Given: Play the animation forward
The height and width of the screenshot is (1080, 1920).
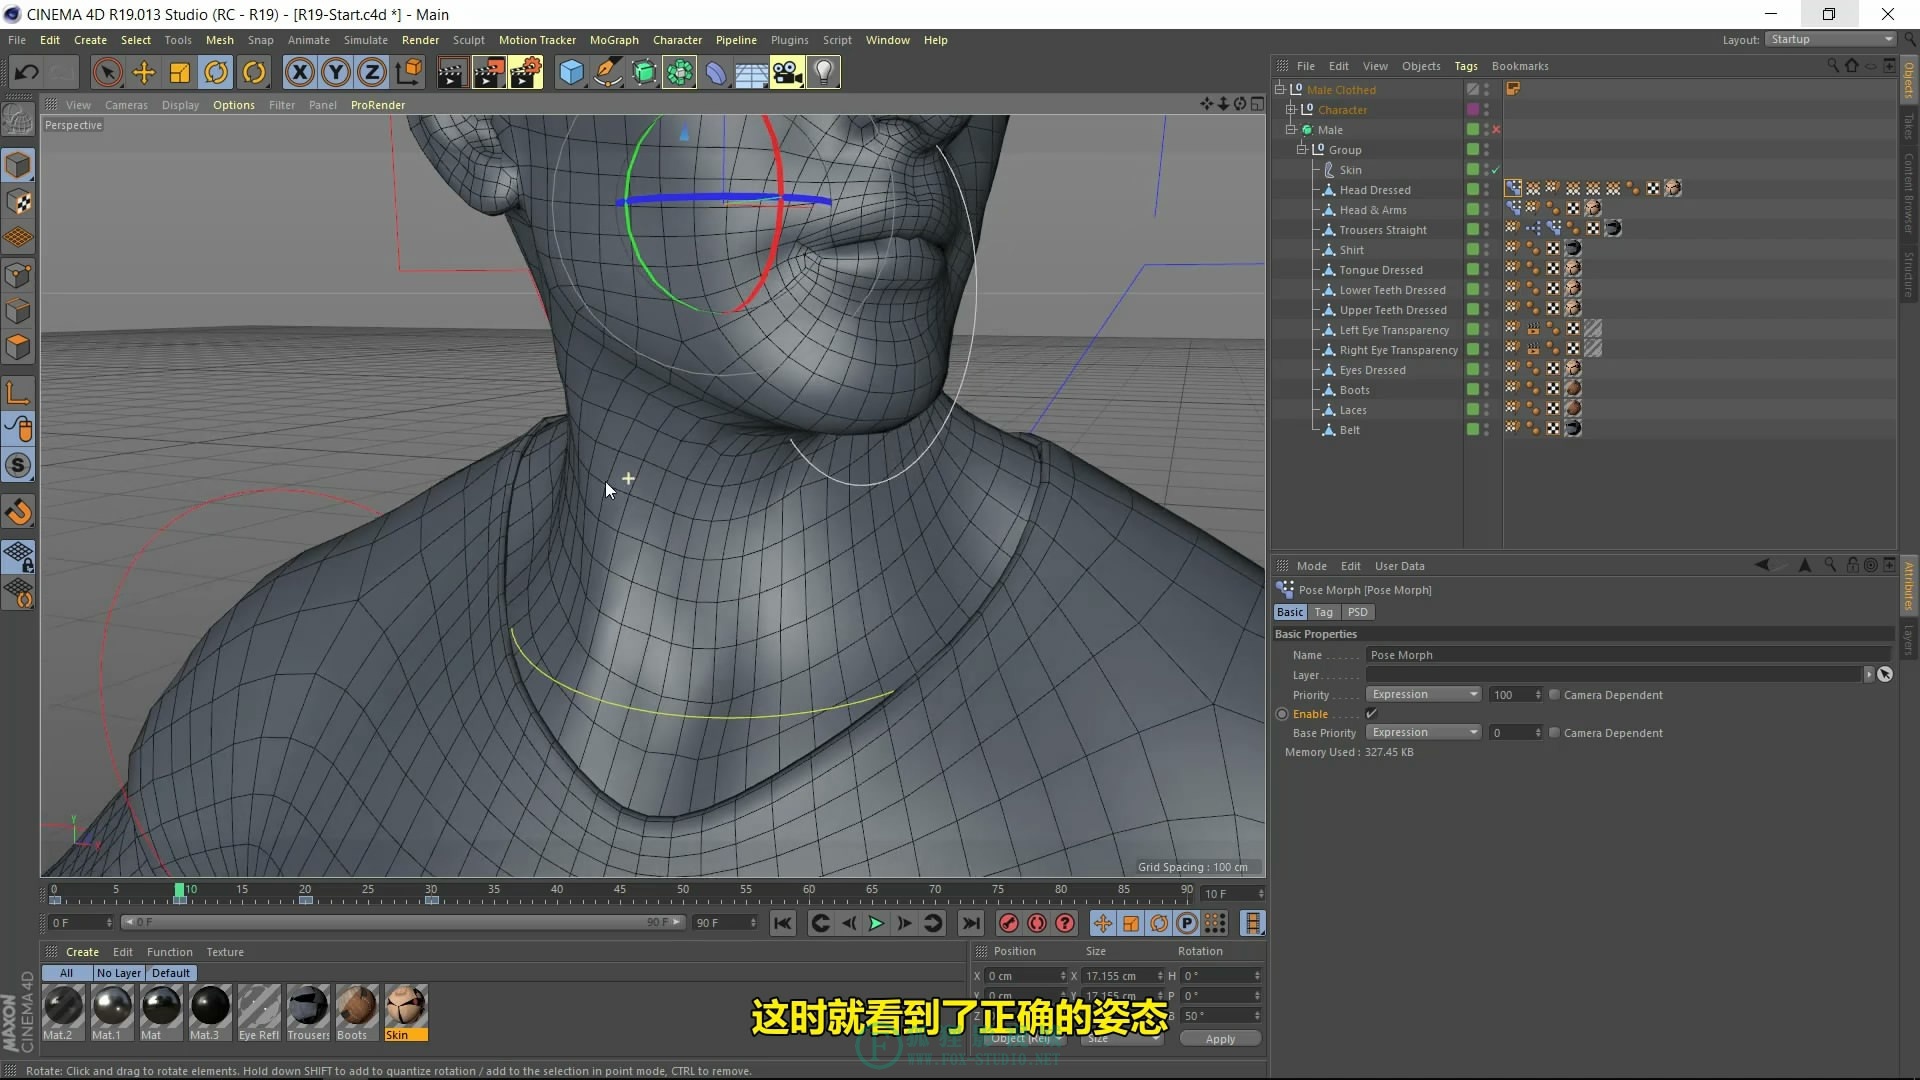Looking at the screenshot, I should click(876, 923).
